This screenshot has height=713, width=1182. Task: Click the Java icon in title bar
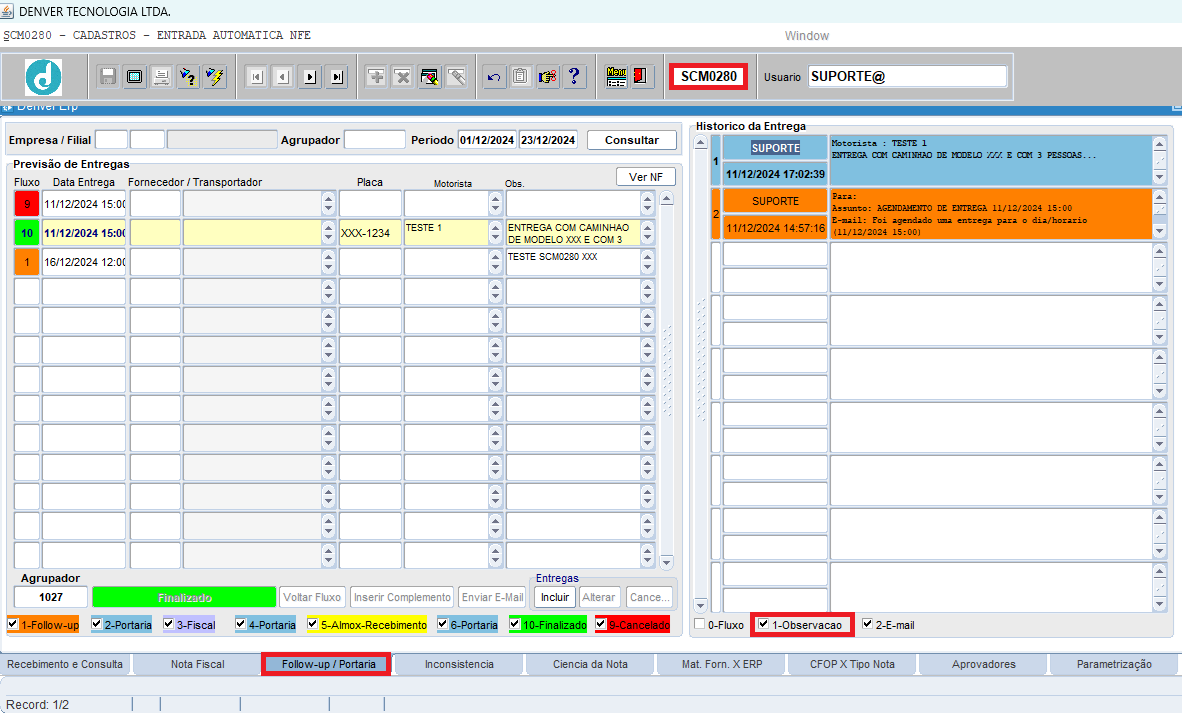tap(8, 11)
